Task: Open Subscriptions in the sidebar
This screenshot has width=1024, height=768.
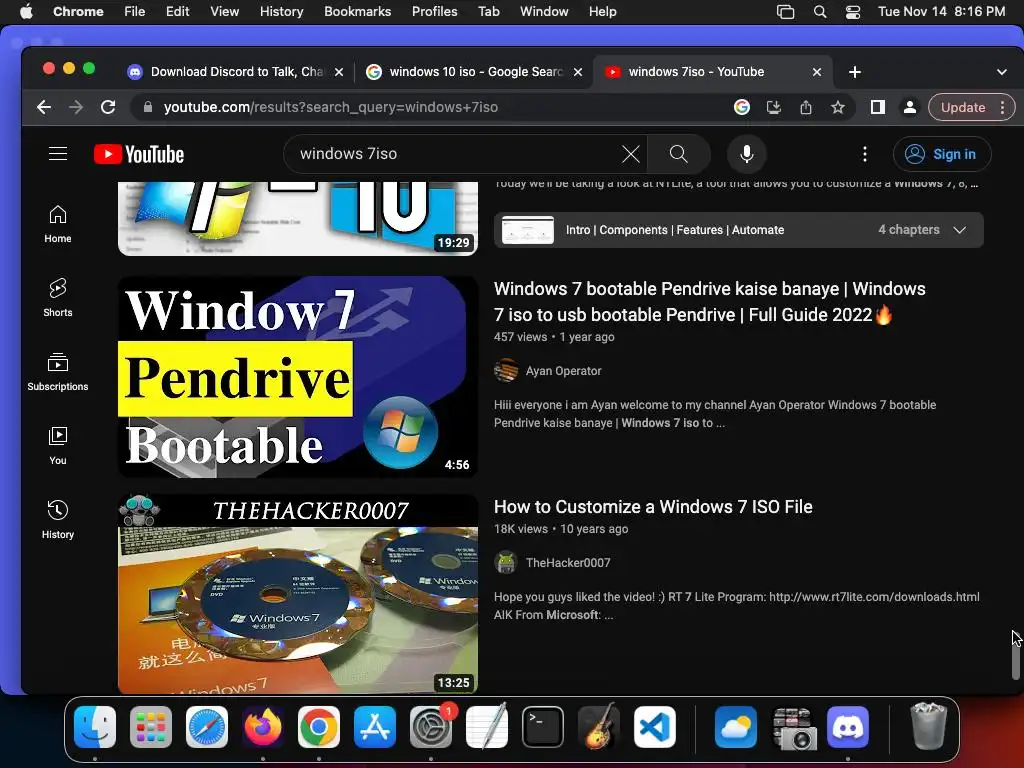Action: (57, 372)
